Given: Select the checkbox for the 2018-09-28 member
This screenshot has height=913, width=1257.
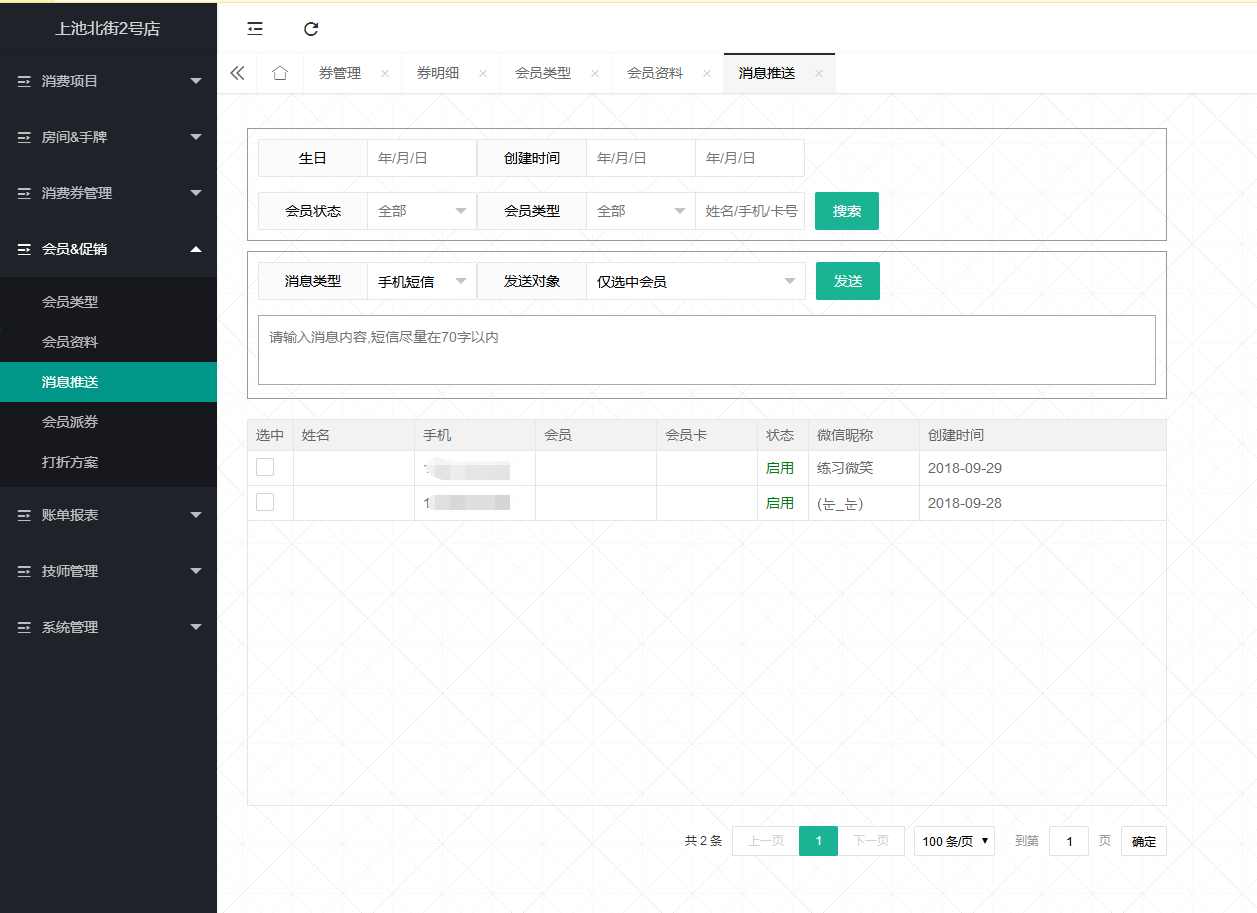Looking at the screenshot, I should coord(265,502).
